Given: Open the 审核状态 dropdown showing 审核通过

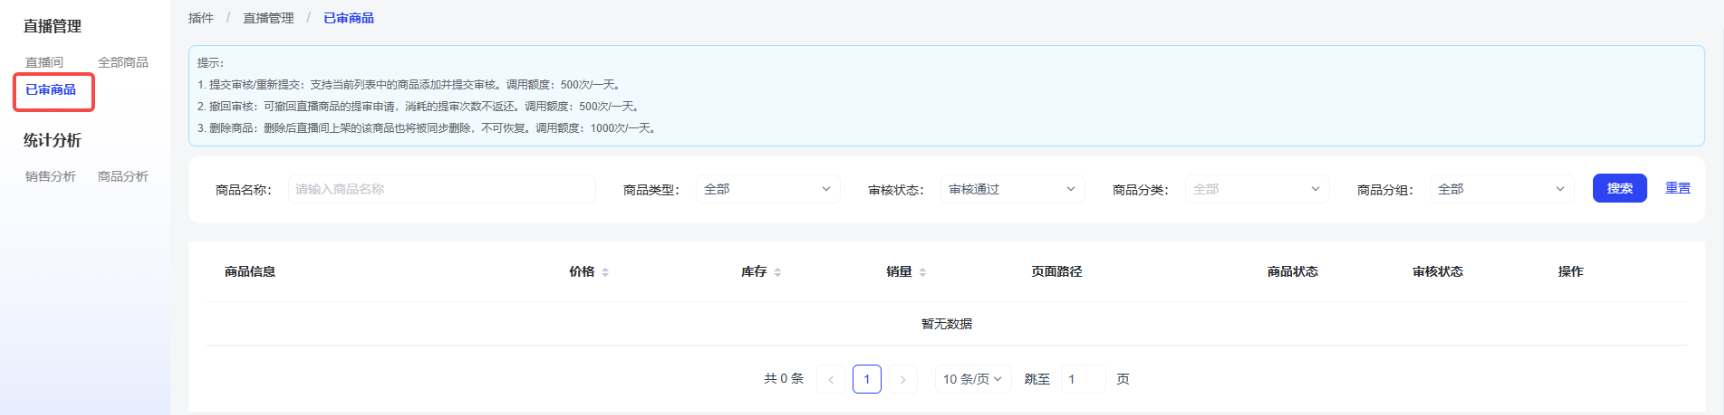Looking at the screenshot, I should tap(1011, 189).
